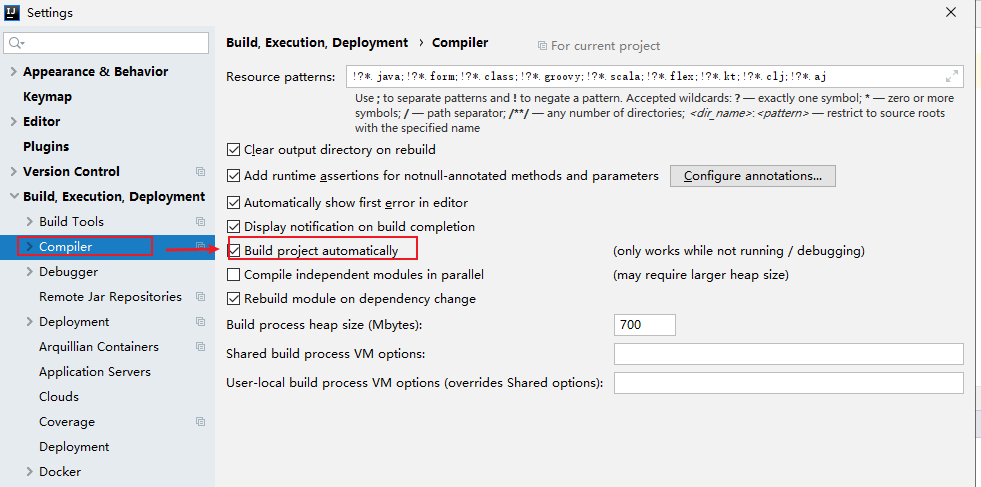
Task: Collapse Build, Execution, Deployment section
Action: 14,197
